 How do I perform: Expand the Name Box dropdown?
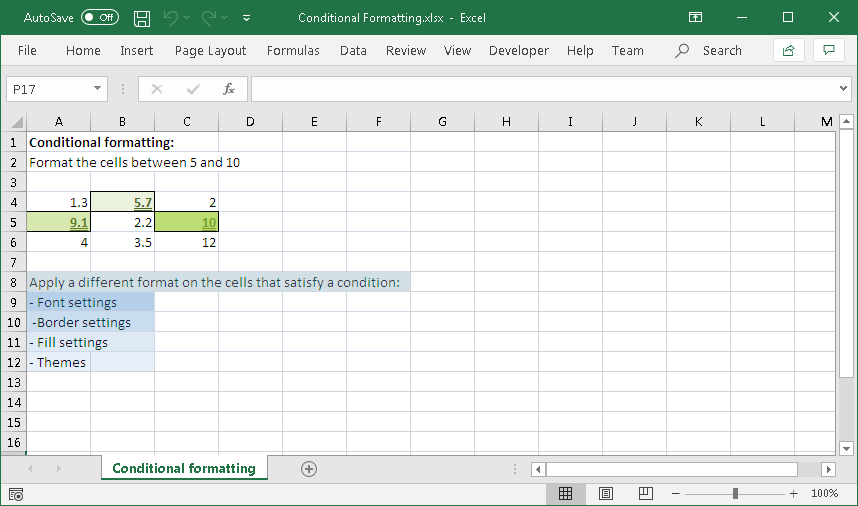coord(98,89)
